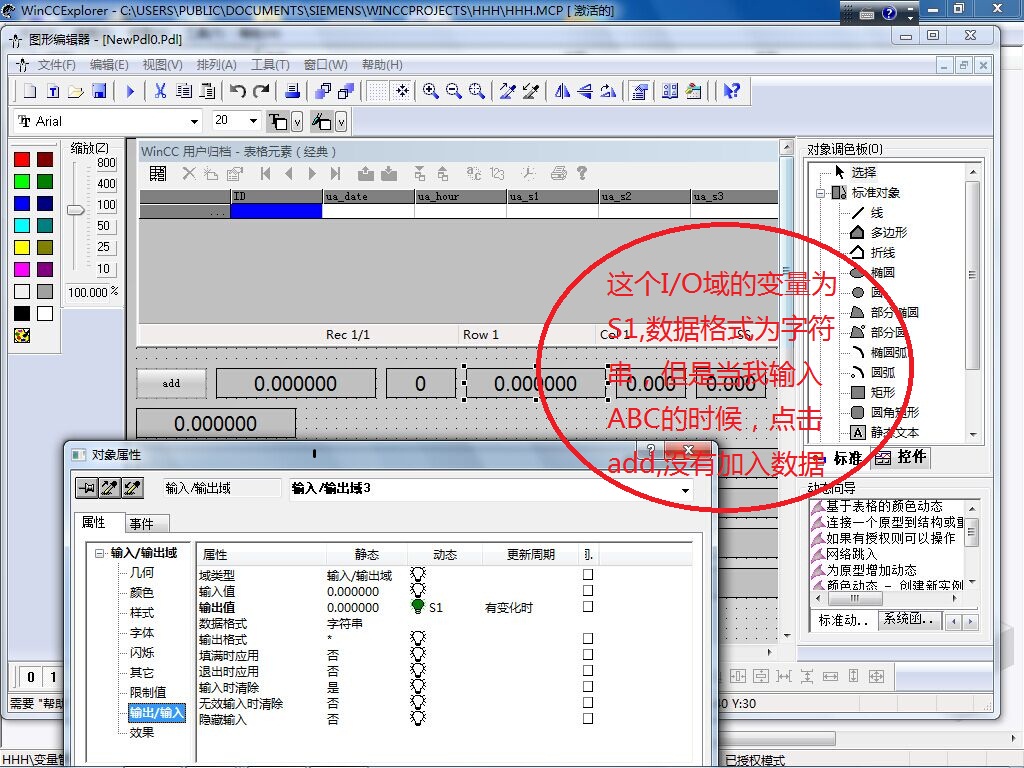Screen dimensions: 1024x768
Task: Toggle indirect checkbox for 输出格式 row
Action: [588, 639]
